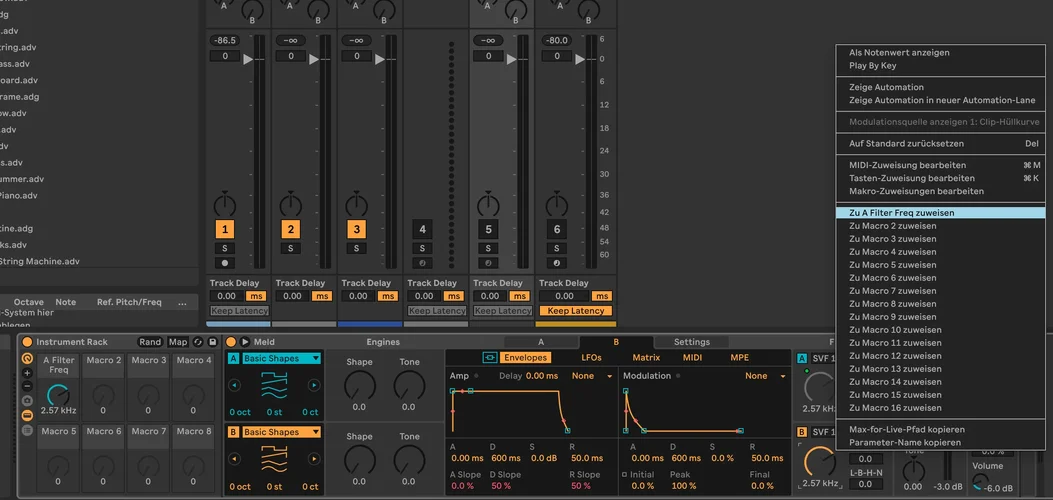Click the track 1 Track Delay value field

coord(226,296)
